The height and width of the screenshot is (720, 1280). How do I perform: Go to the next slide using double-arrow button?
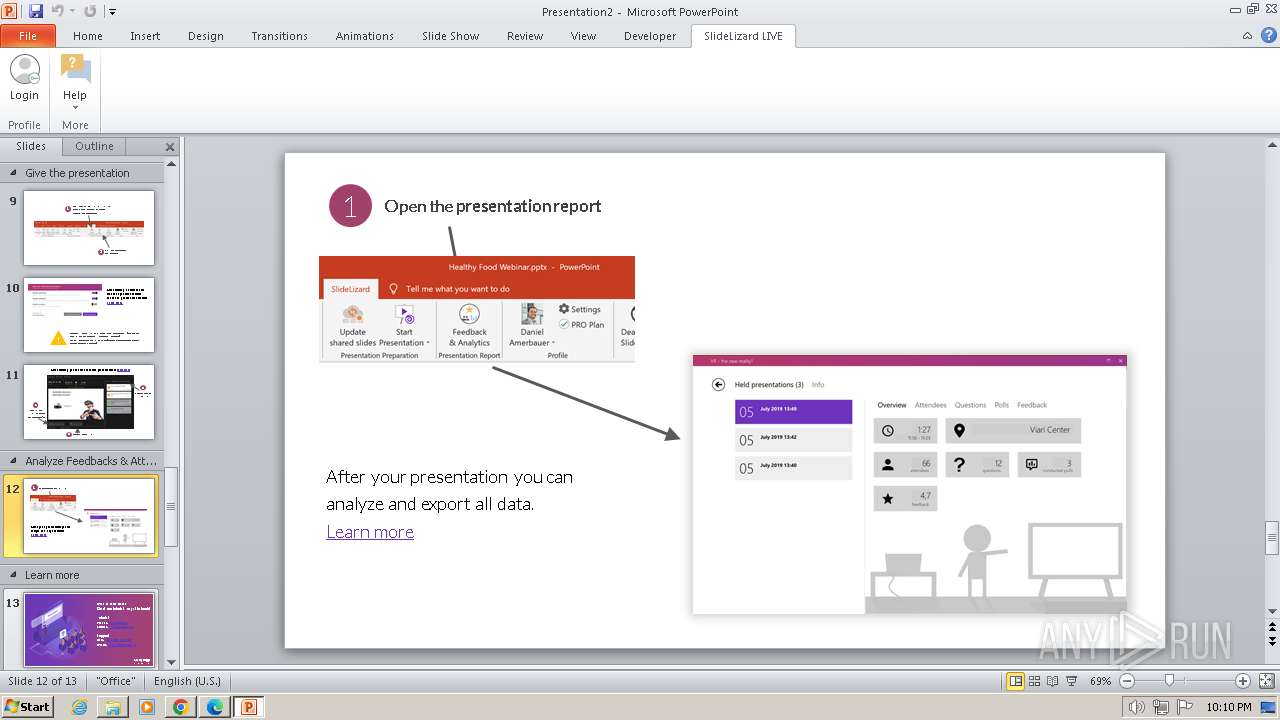click(x=1272, y=641)
